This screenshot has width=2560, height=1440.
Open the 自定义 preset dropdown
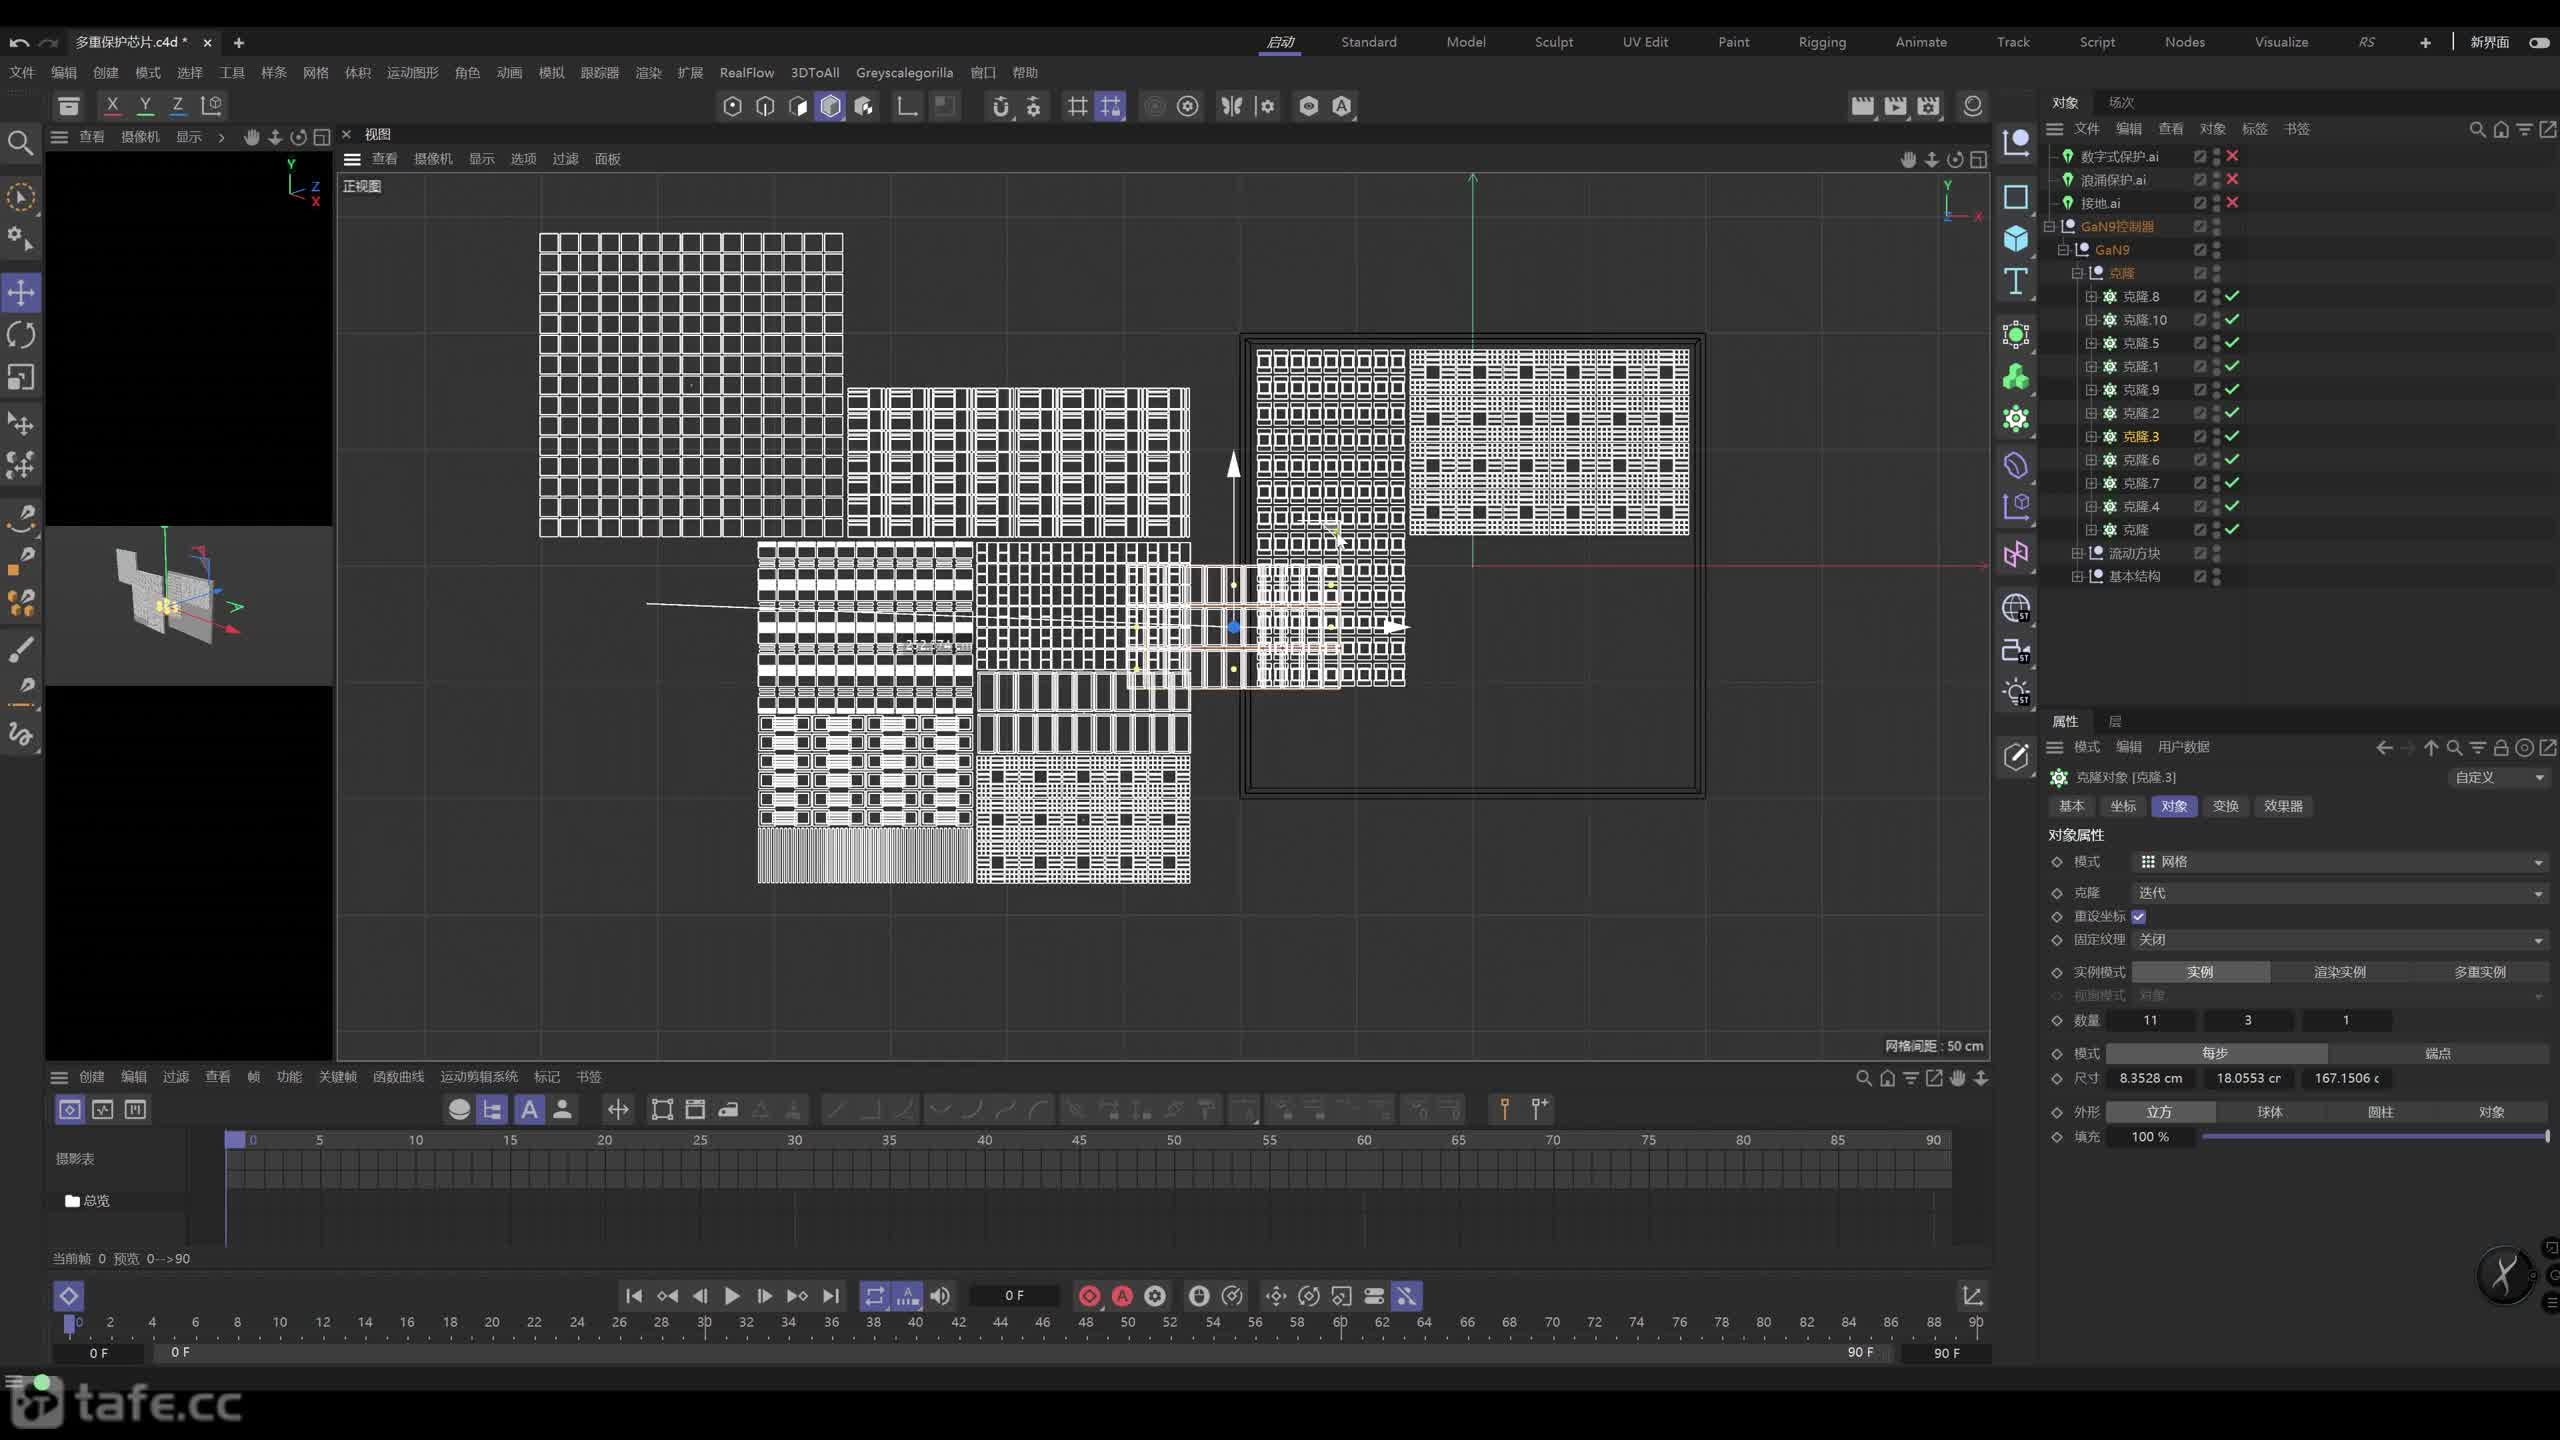2498,777
